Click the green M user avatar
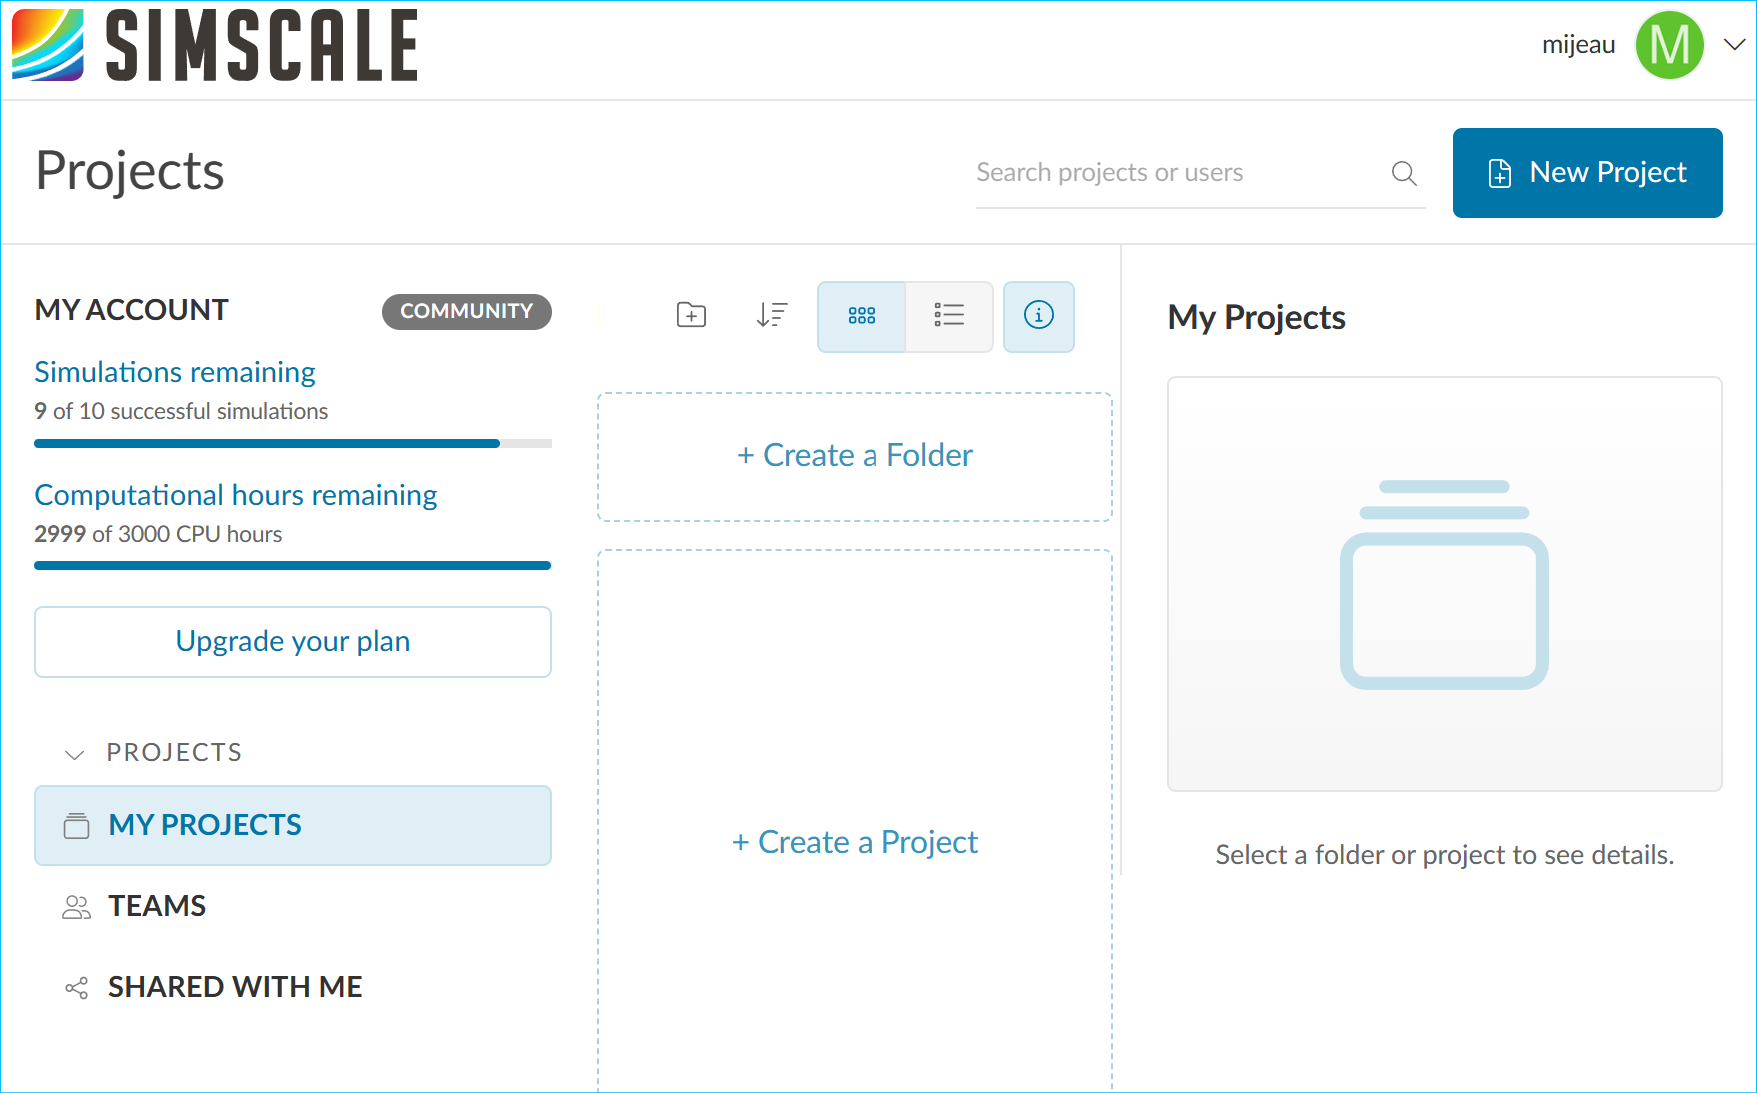1757x1093 pixels. click(x=1669, y=46)
